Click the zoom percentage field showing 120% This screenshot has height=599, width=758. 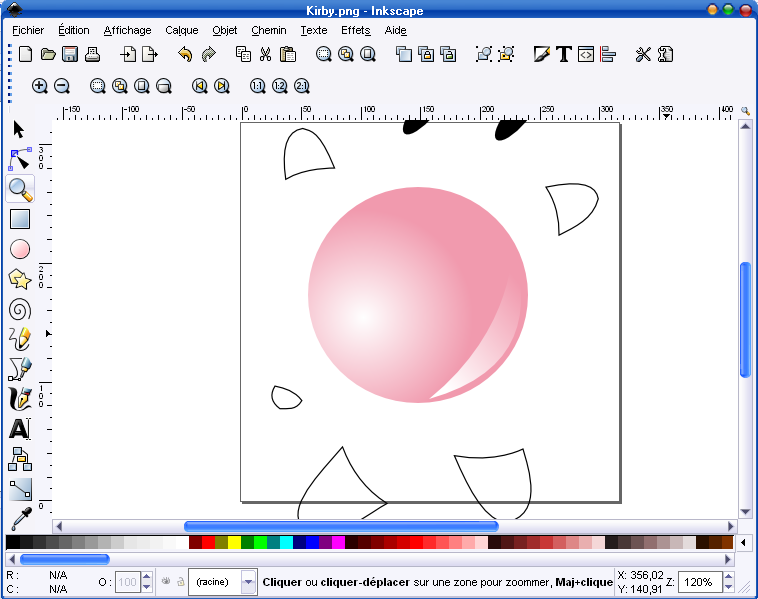700,582
